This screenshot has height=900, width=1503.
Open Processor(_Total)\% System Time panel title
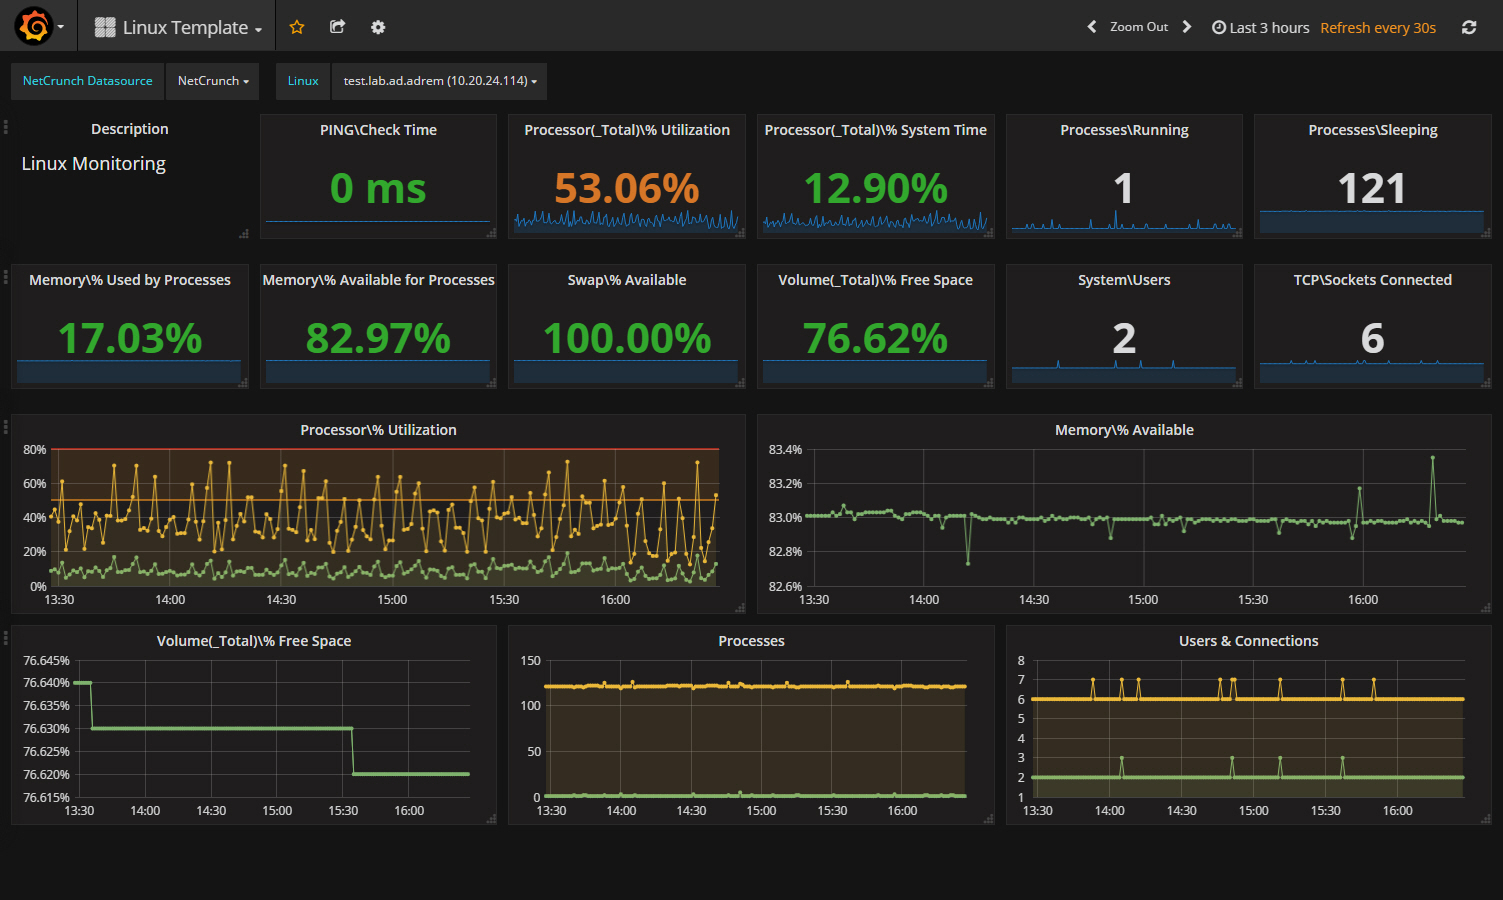click(875, 130)
